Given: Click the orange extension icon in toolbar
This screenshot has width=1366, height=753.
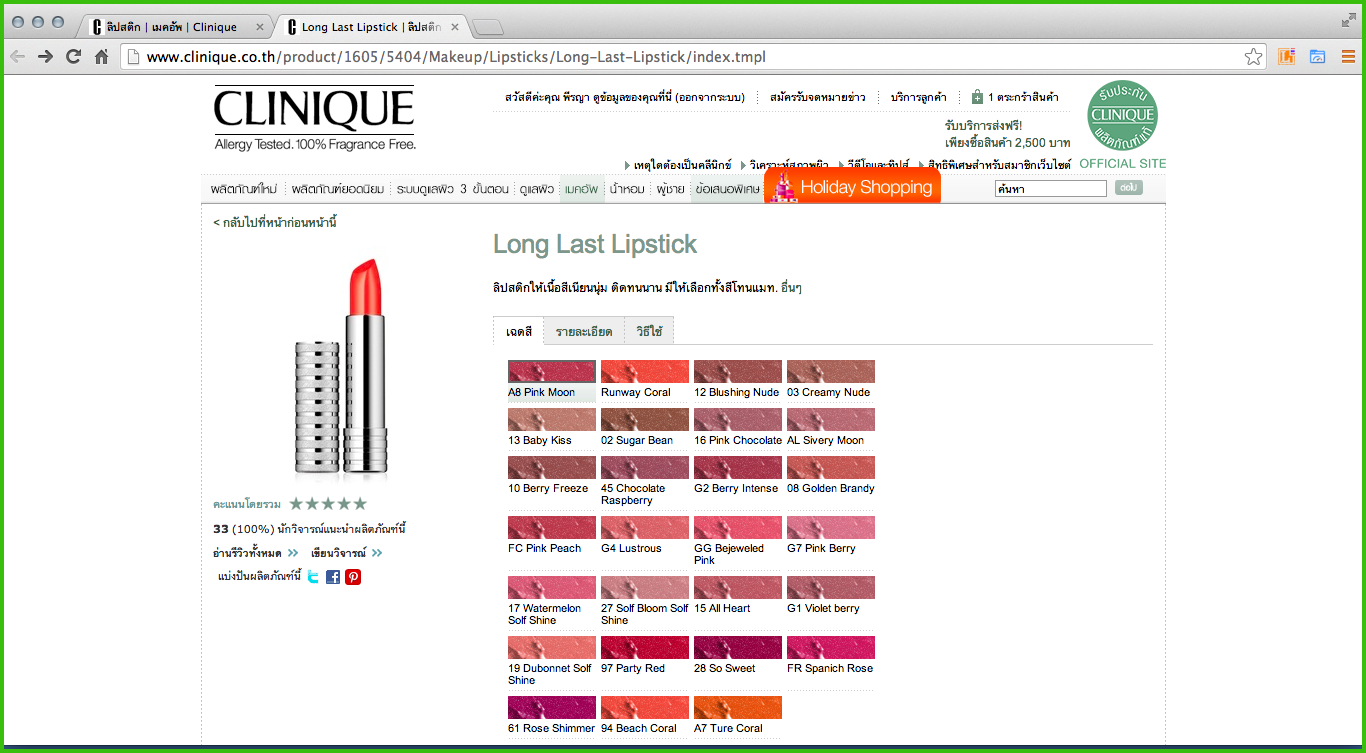Looking at the screenshot, I should tap(1286, 57).
